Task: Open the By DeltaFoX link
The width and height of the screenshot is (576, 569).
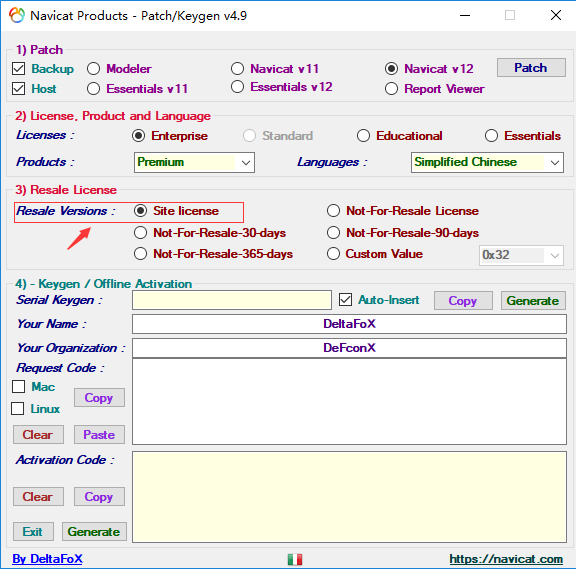Action: coord(47,559)
